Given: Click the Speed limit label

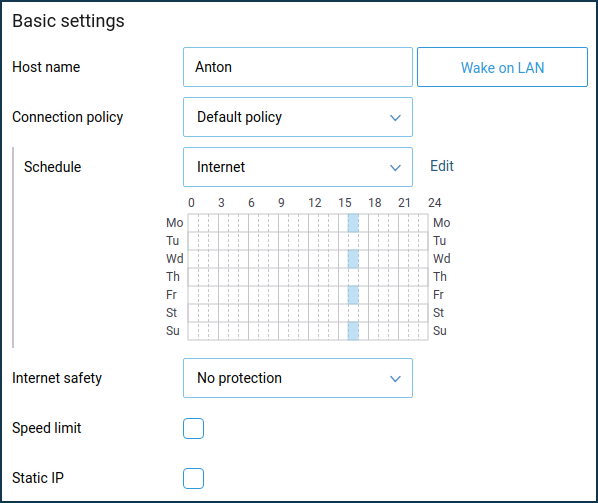Looking at the screenshot, I should tap(47, 428).
